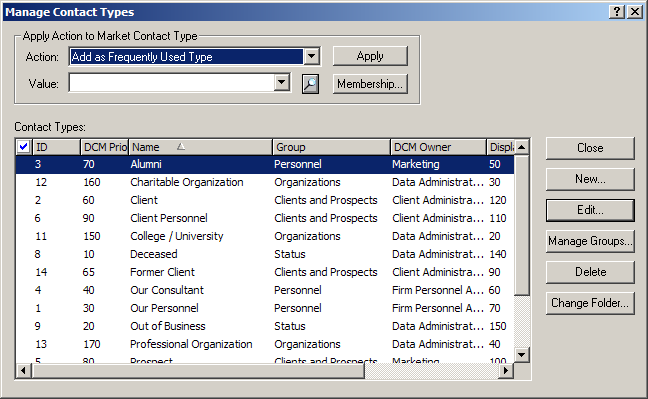Select the Out of Business row
Image resolution: width=648 pixels, height=399 pixels.
point(265,326)
